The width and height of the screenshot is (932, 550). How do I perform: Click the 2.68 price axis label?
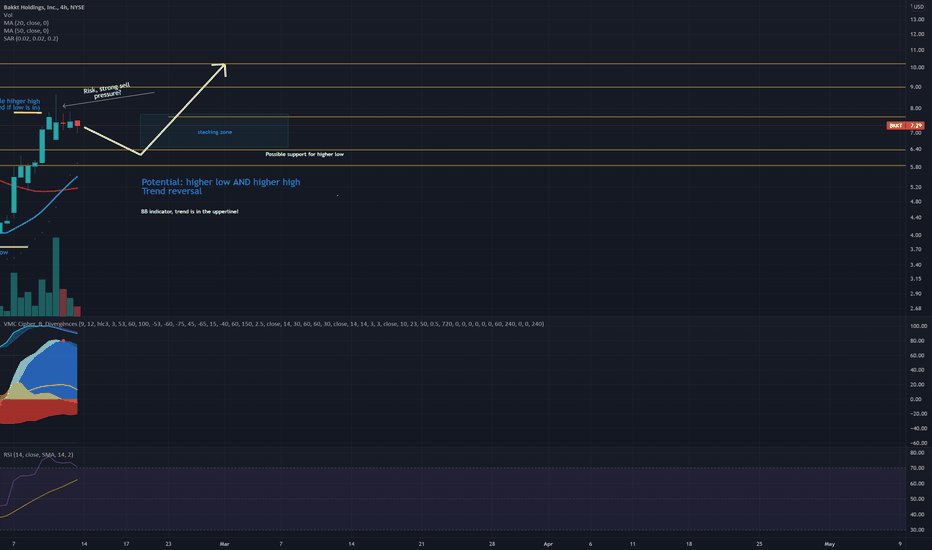(x=916, y=308)
